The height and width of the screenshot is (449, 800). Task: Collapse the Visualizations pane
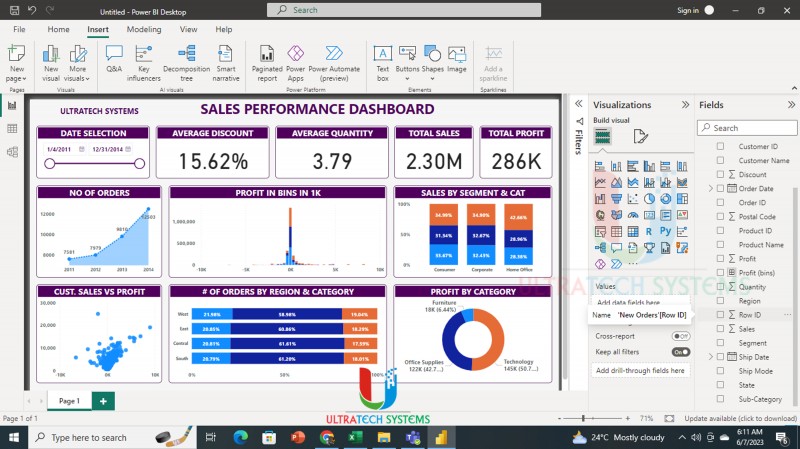coord(685,105)
